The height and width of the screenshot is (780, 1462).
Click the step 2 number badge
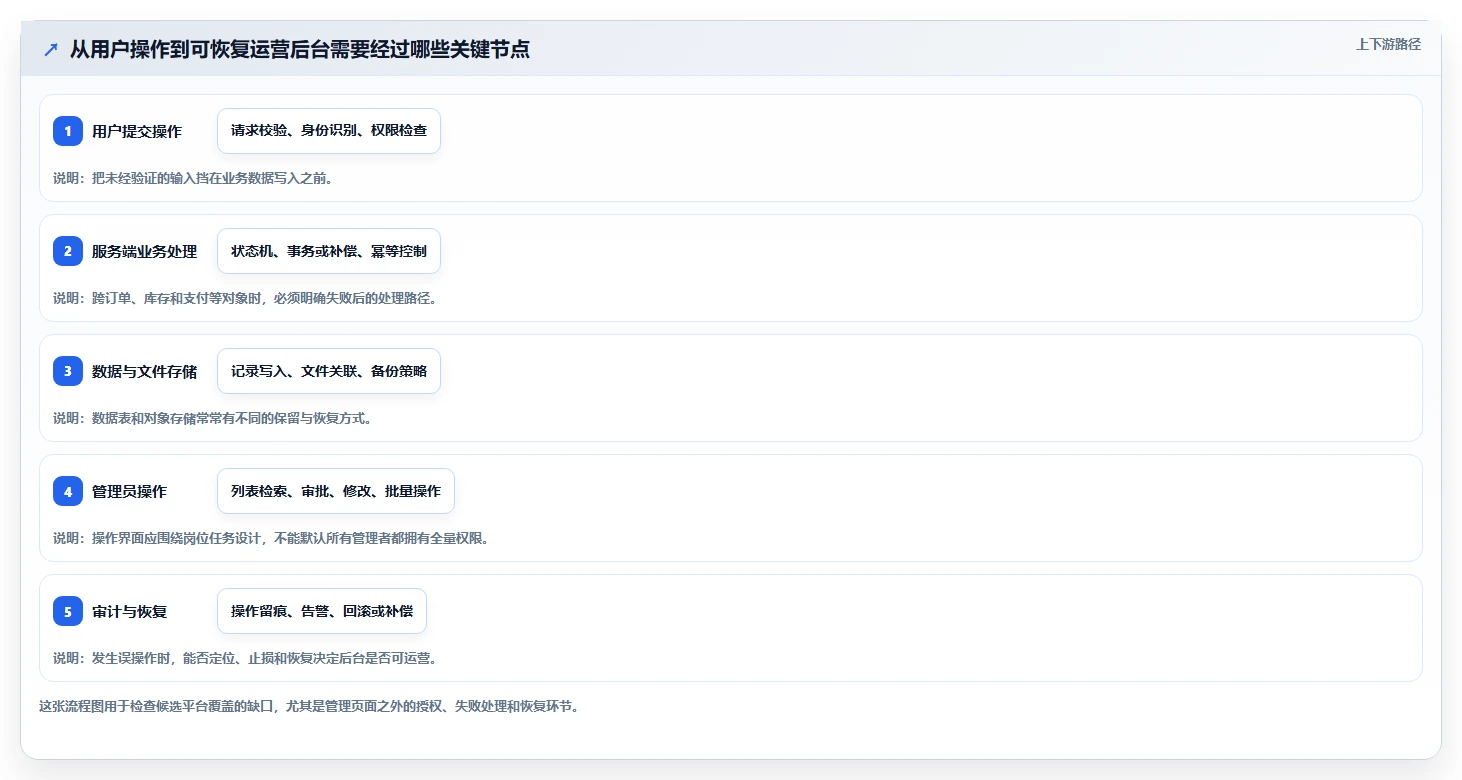click(x=68, y=251)
